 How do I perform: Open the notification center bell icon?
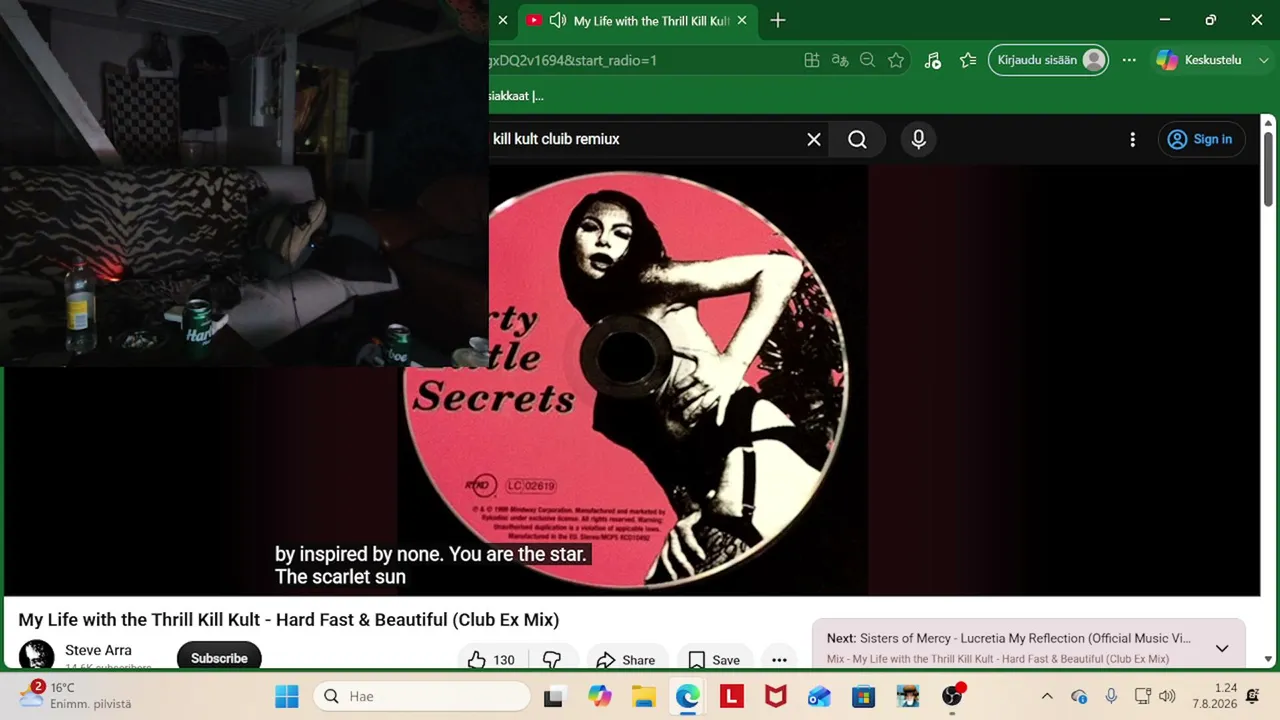point(1253,696)
